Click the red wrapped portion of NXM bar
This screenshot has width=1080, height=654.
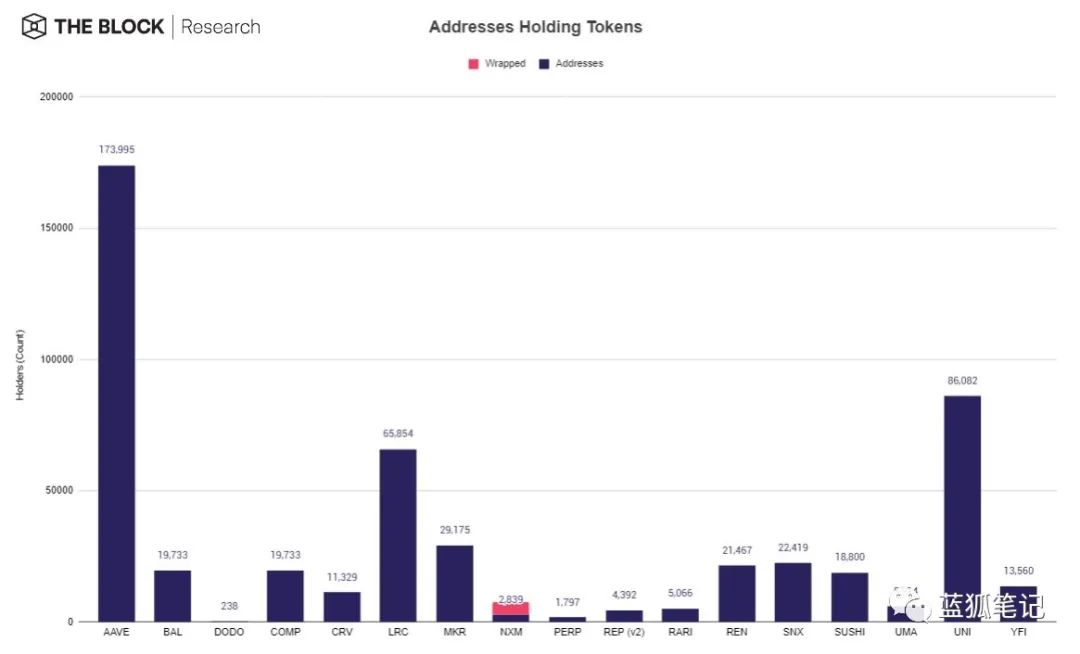click(510, 608)
